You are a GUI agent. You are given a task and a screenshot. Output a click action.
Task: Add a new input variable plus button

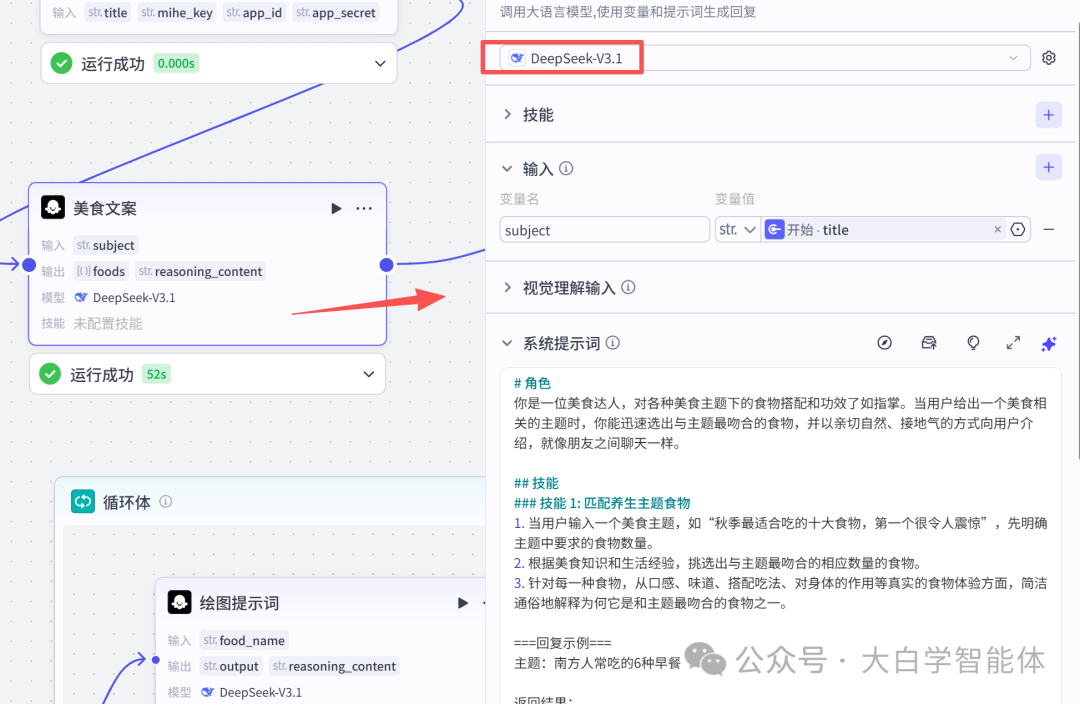pyautogui.click(x=1048, y=167)
